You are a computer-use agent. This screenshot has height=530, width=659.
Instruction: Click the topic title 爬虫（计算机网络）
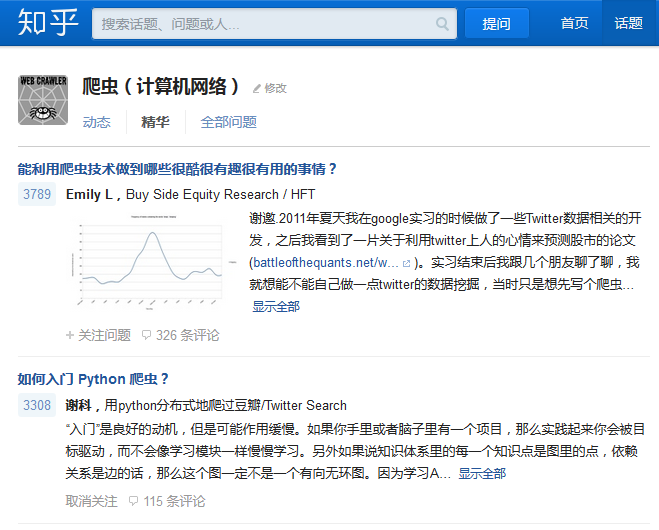[x=161, y=87]
